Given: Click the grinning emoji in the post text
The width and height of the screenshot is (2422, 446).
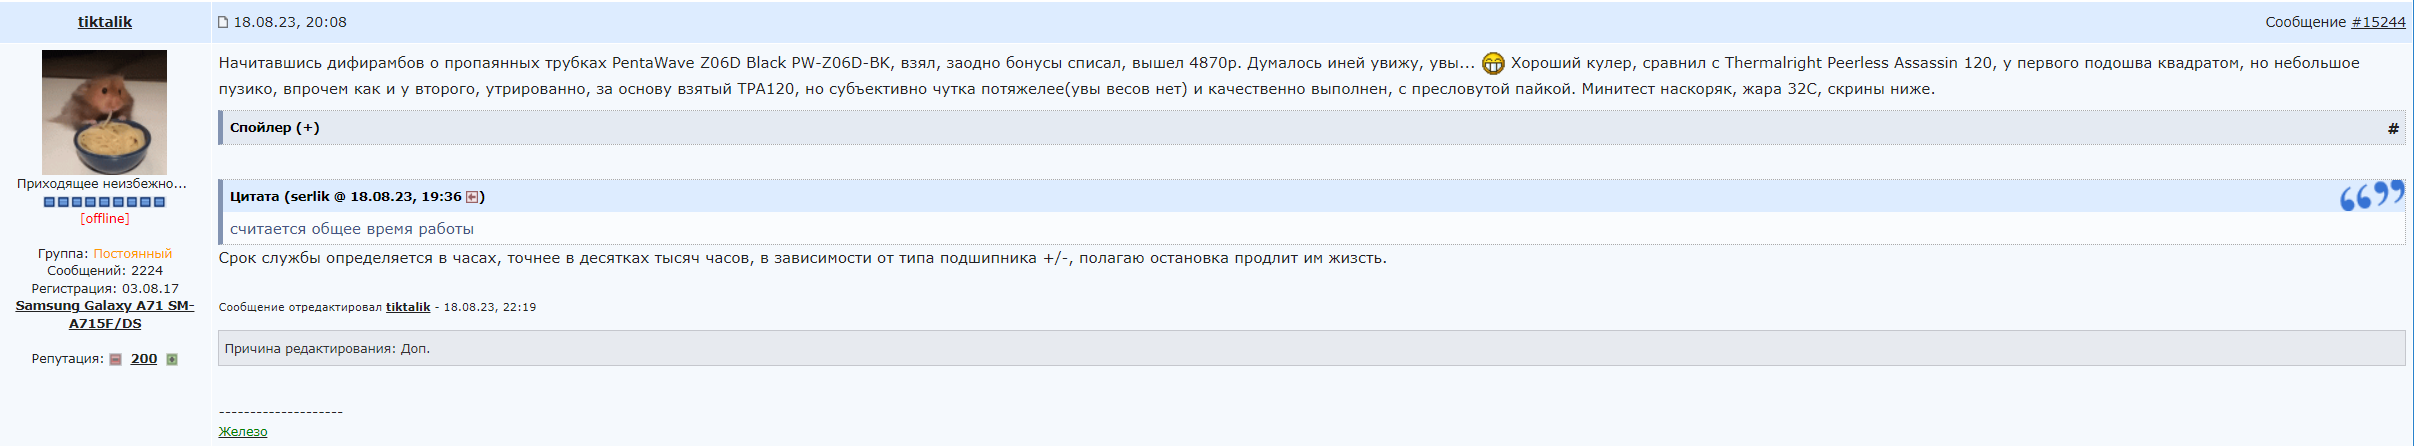Looking at the screenshot, I should (1492, 63).
